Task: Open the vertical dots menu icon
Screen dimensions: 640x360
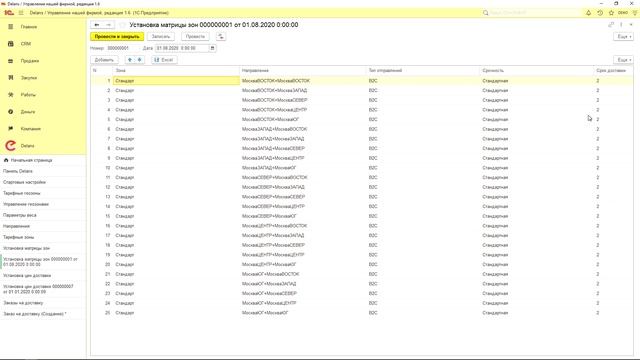Action: click(x=621, y=25)
